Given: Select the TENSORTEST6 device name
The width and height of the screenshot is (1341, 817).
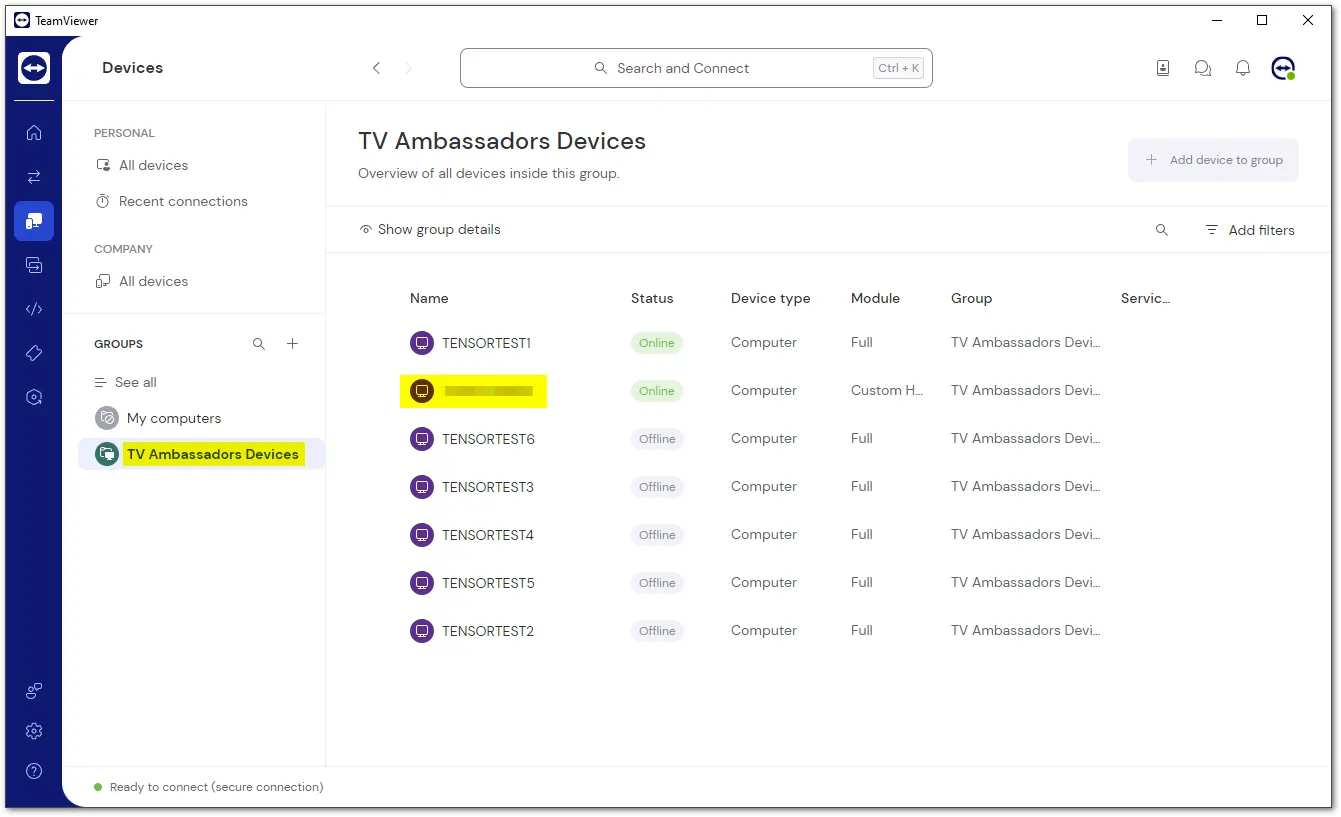Looking at the screenshot, I should [x=488, y=439].
